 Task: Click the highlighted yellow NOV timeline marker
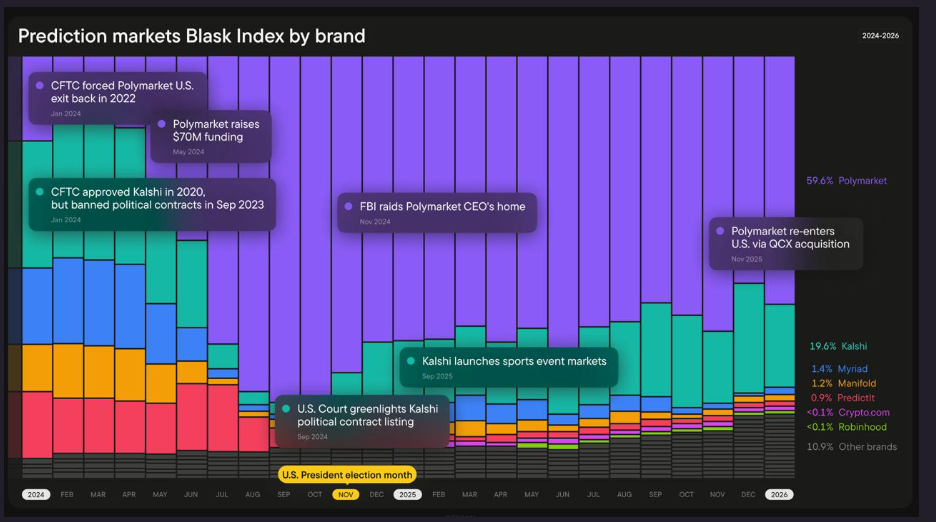[x=346, y=494]
